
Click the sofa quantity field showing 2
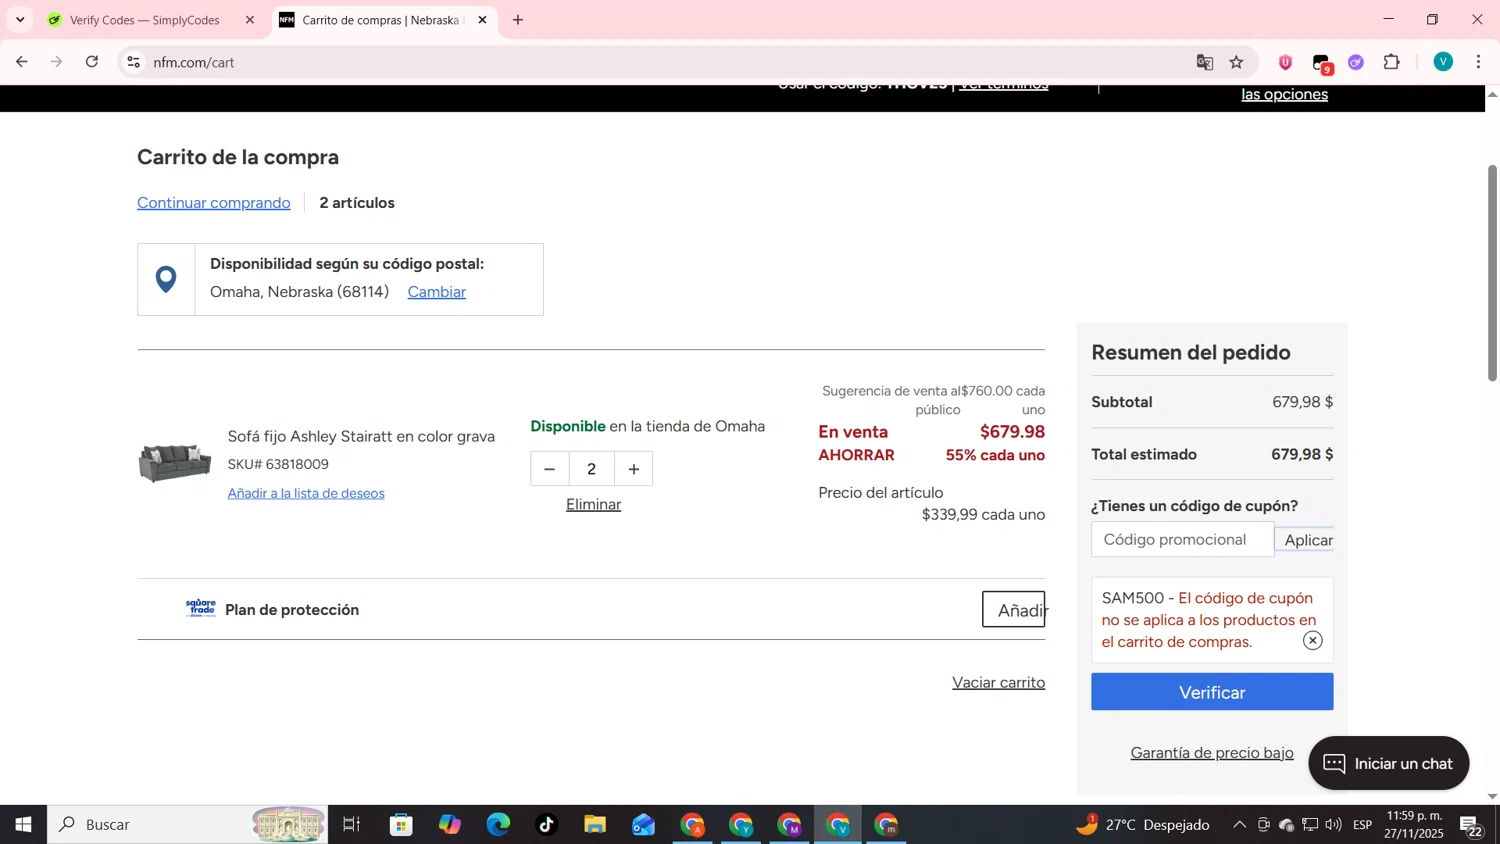tap(592, 469)
